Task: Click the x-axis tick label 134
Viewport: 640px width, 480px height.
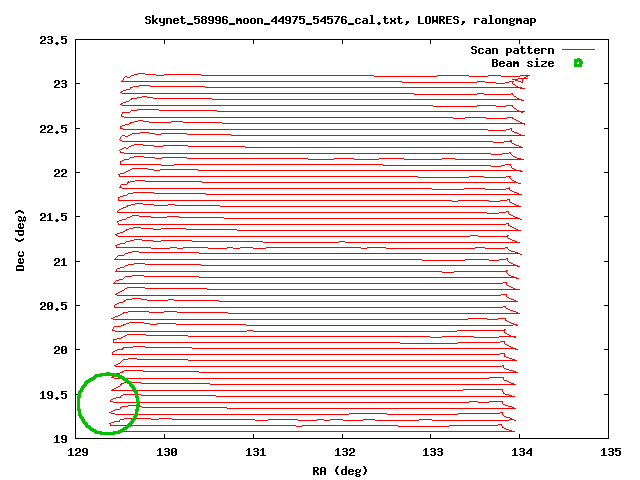Action: click(522, 452)
